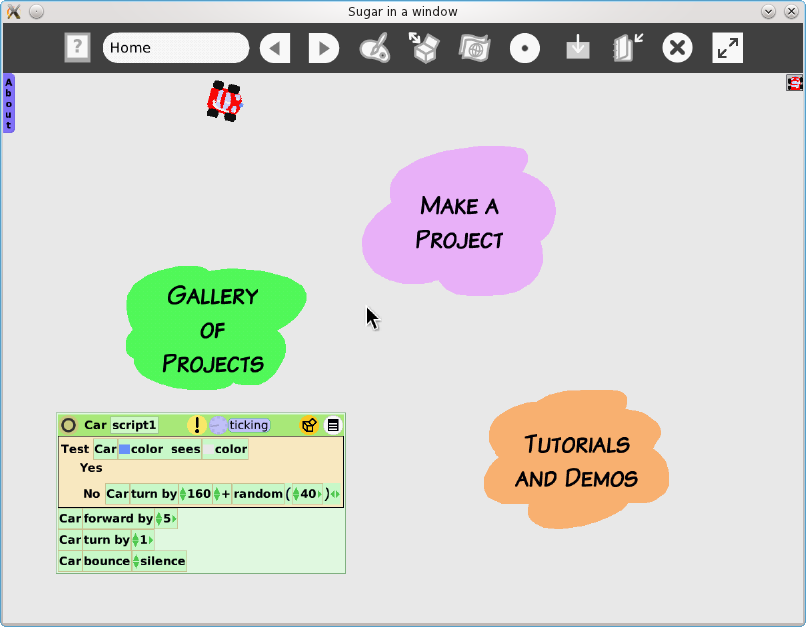Click the white circle share button

[x=525, y=48]
